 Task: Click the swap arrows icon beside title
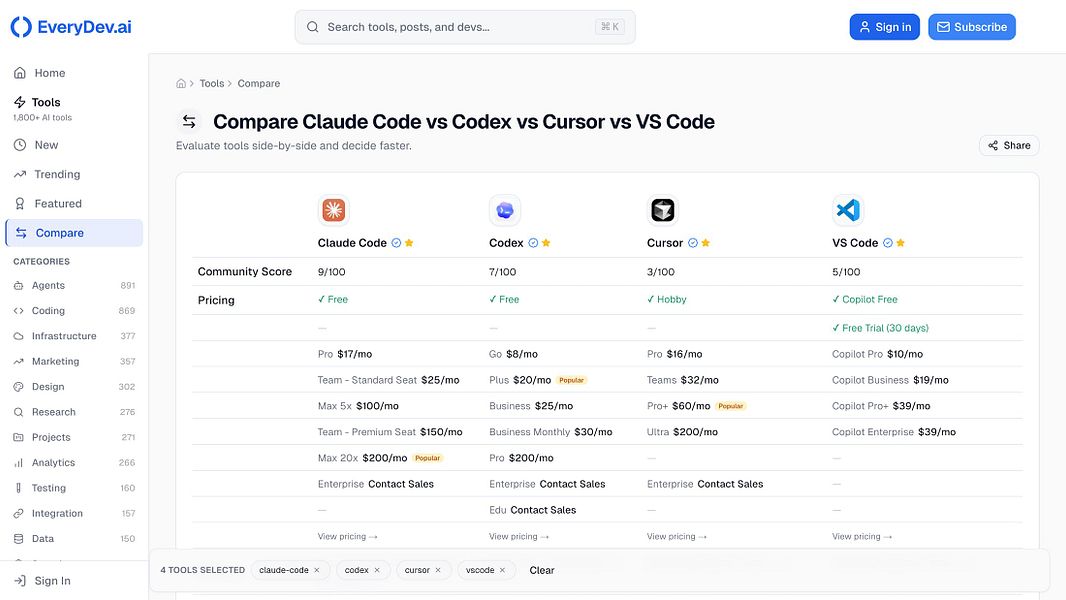189,122
